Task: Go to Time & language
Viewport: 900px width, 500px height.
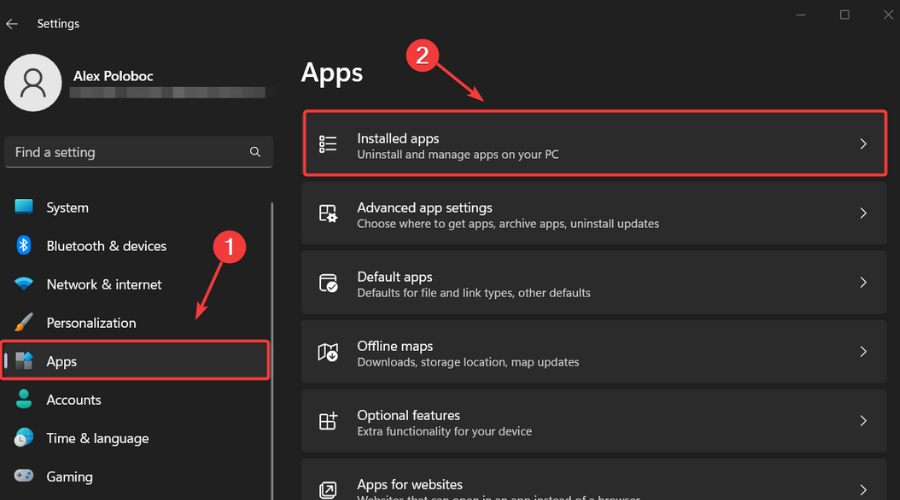Action: coord(135,438)
